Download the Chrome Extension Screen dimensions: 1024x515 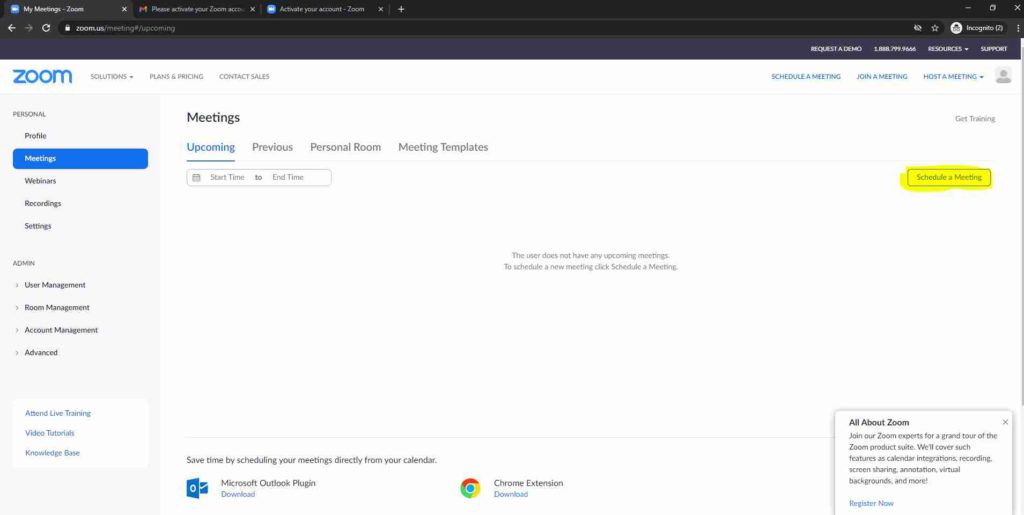click(511, 495)
